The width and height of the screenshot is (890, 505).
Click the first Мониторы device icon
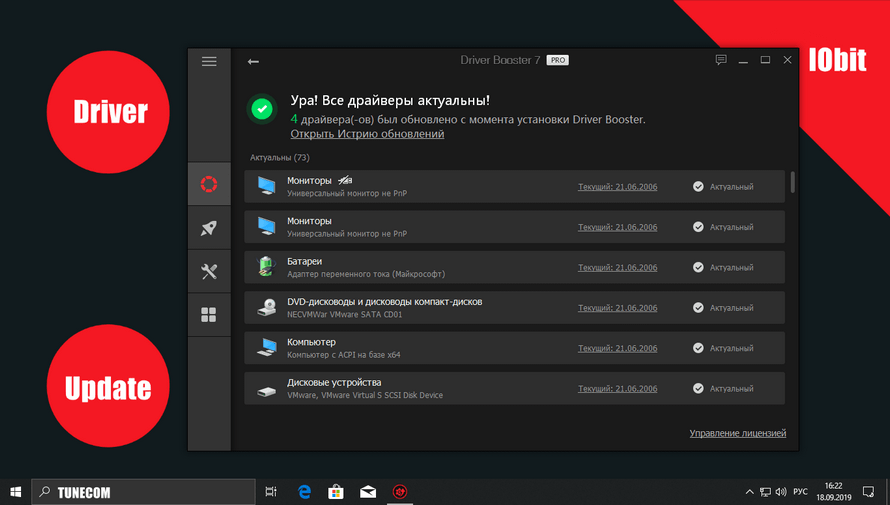point(266,186)
